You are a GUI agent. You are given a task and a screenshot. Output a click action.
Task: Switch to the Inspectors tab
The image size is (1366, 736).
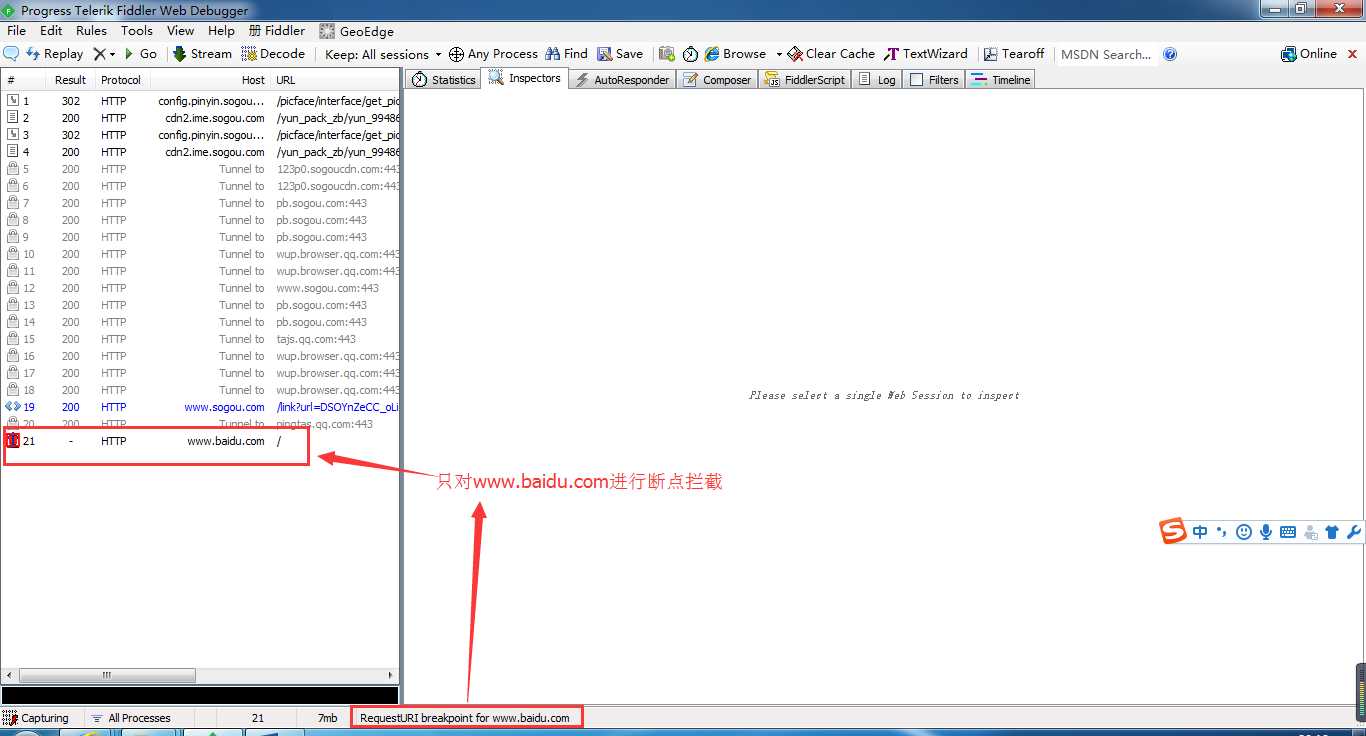pyautogui.click(x=525, y=78)
